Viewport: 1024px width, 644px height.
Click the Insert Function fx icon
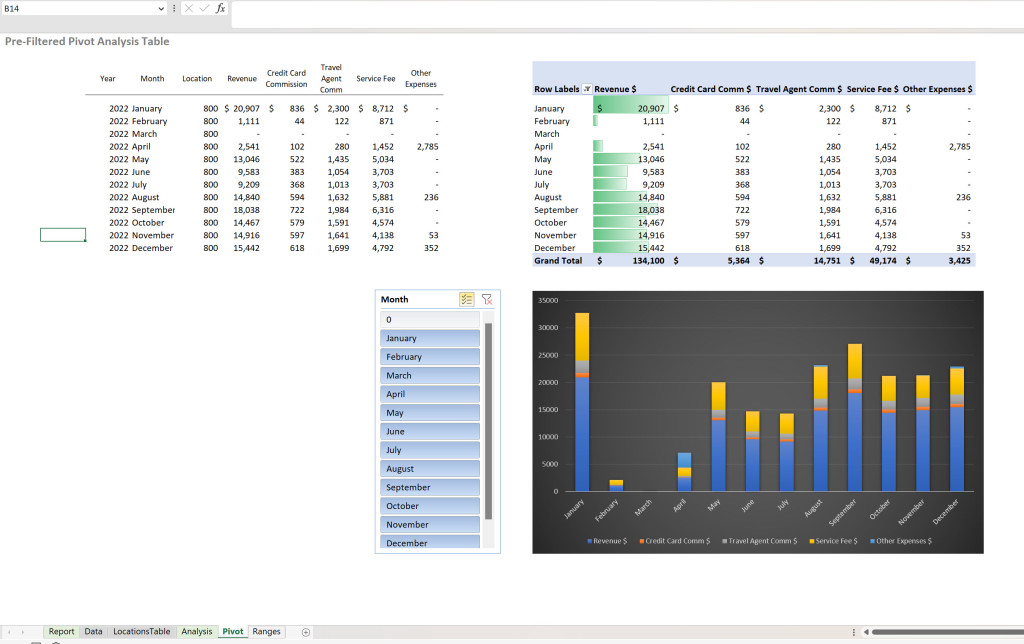coord(221,8)
